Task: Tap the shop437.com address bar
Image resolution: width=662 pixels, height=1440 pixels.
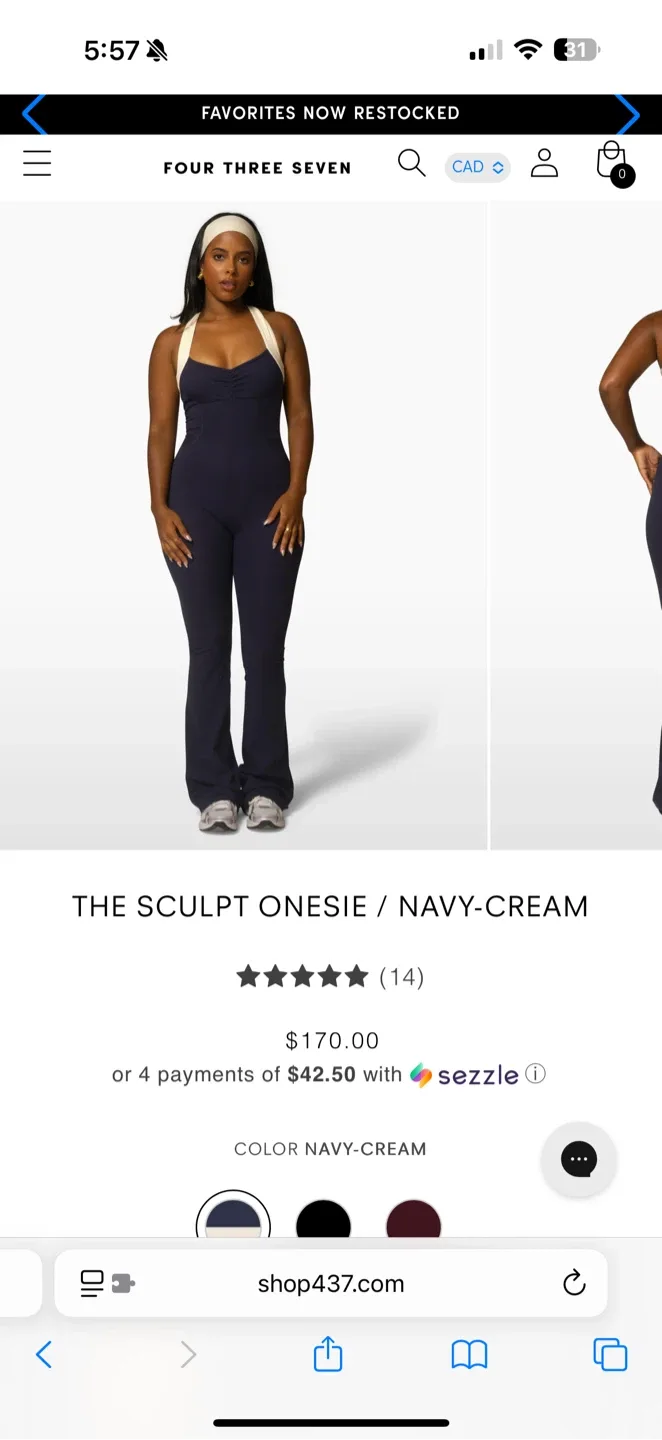Action: (x=331, y=1283)
